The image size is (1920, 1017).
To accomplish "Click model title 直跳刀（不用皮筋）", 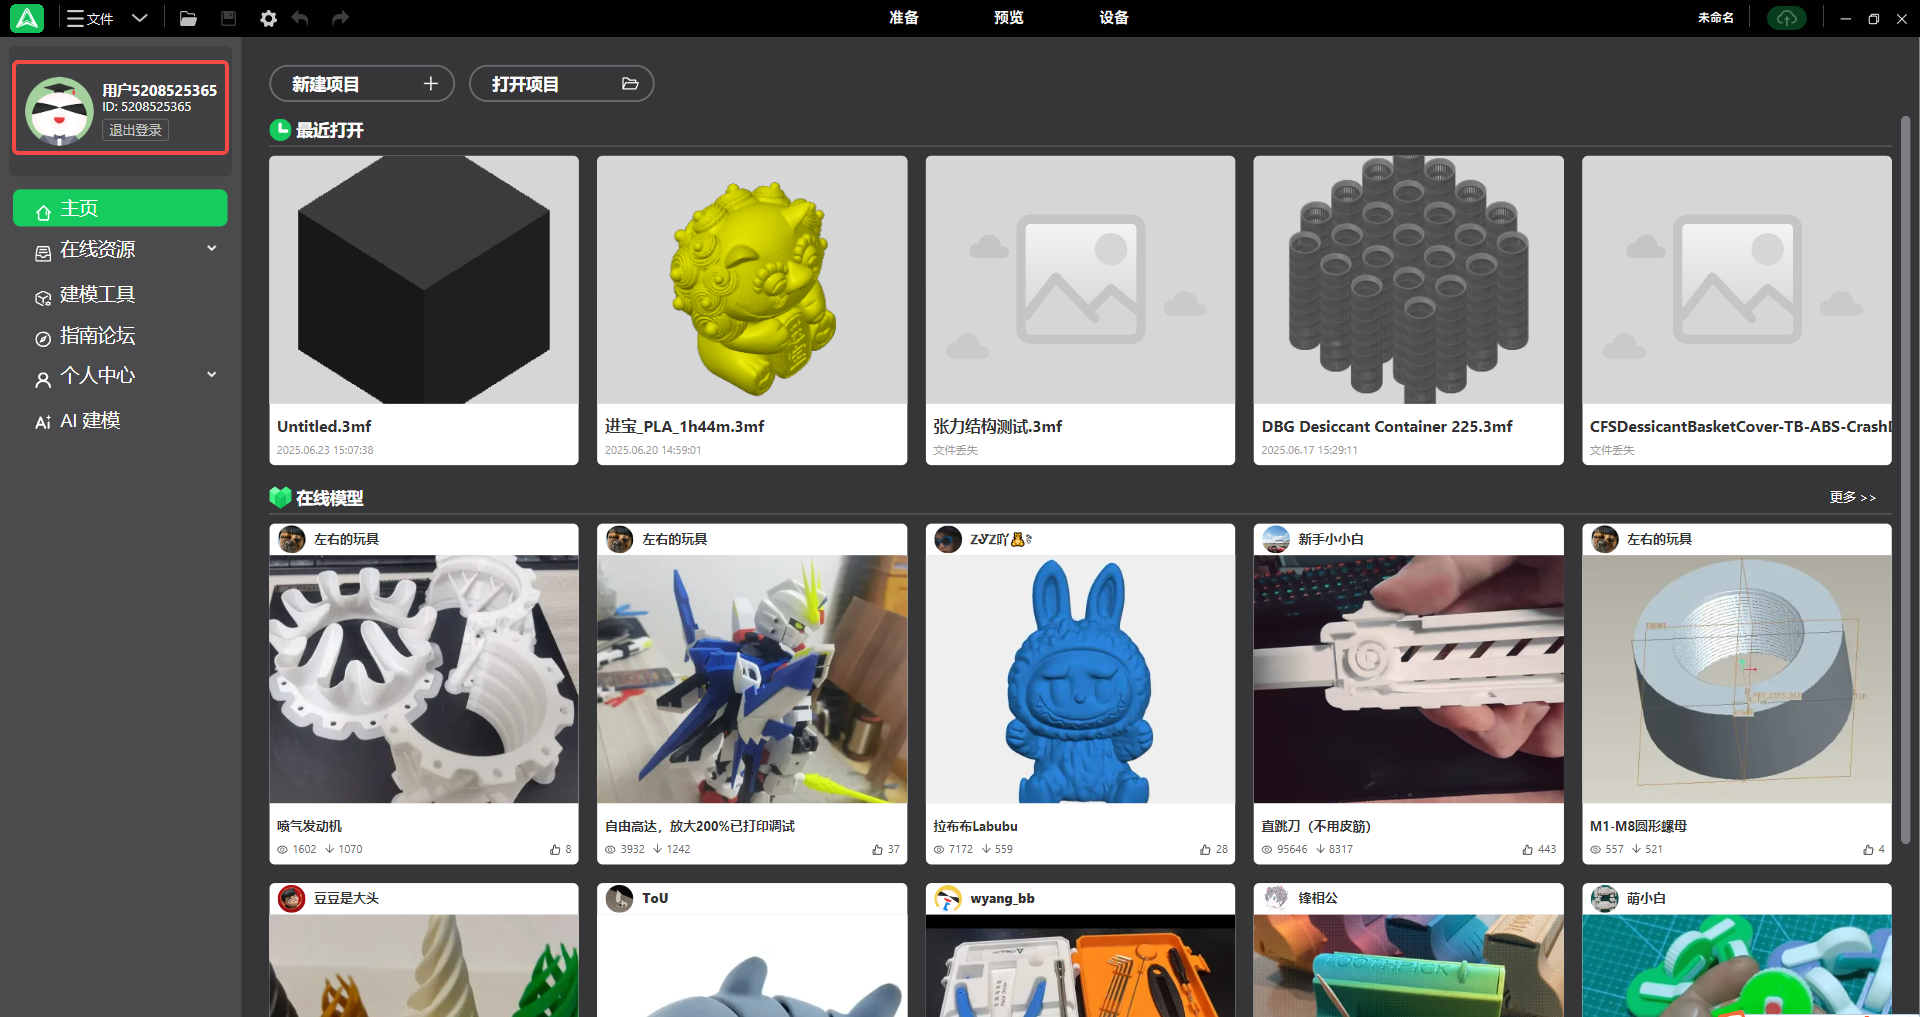I will coord(1315,826).
